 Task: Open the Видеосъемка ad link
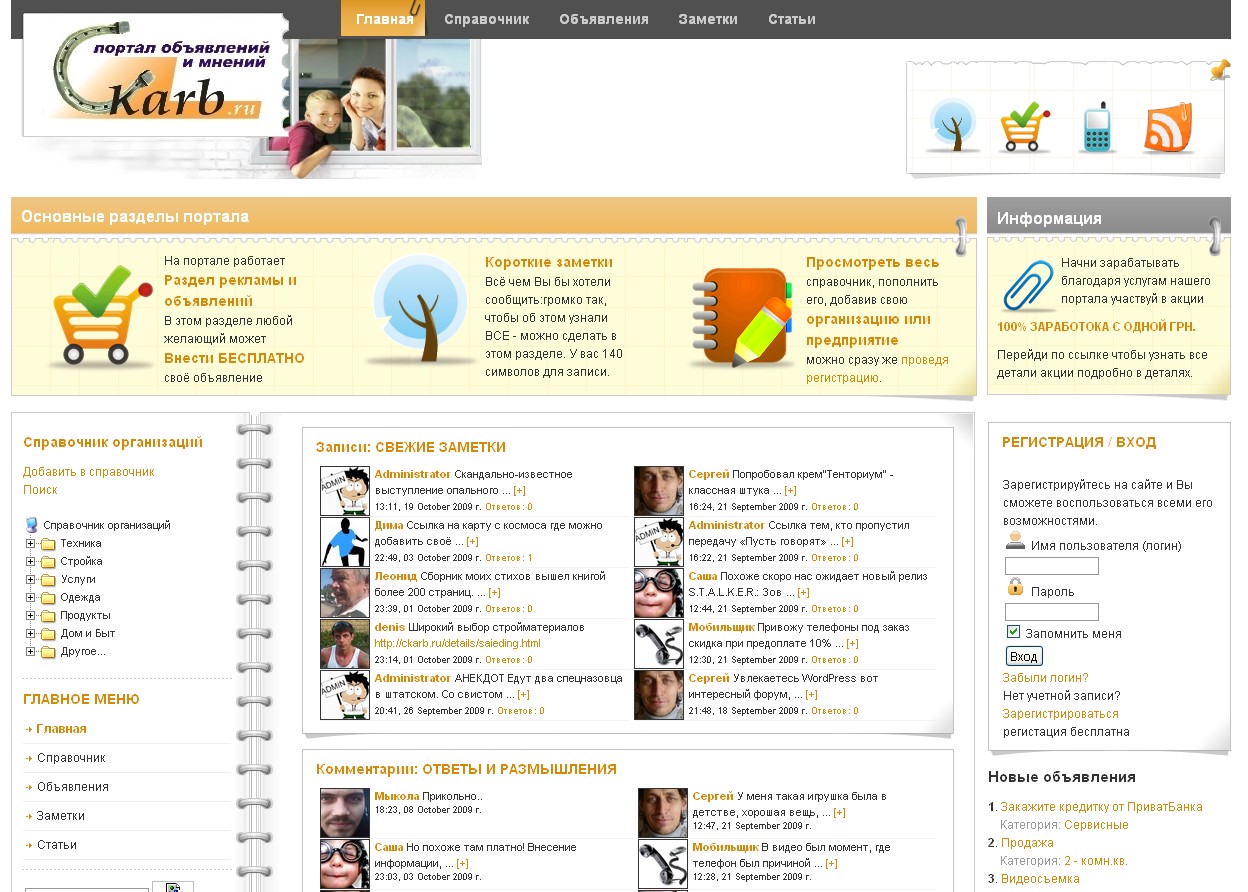click(x=1040, y=879)
